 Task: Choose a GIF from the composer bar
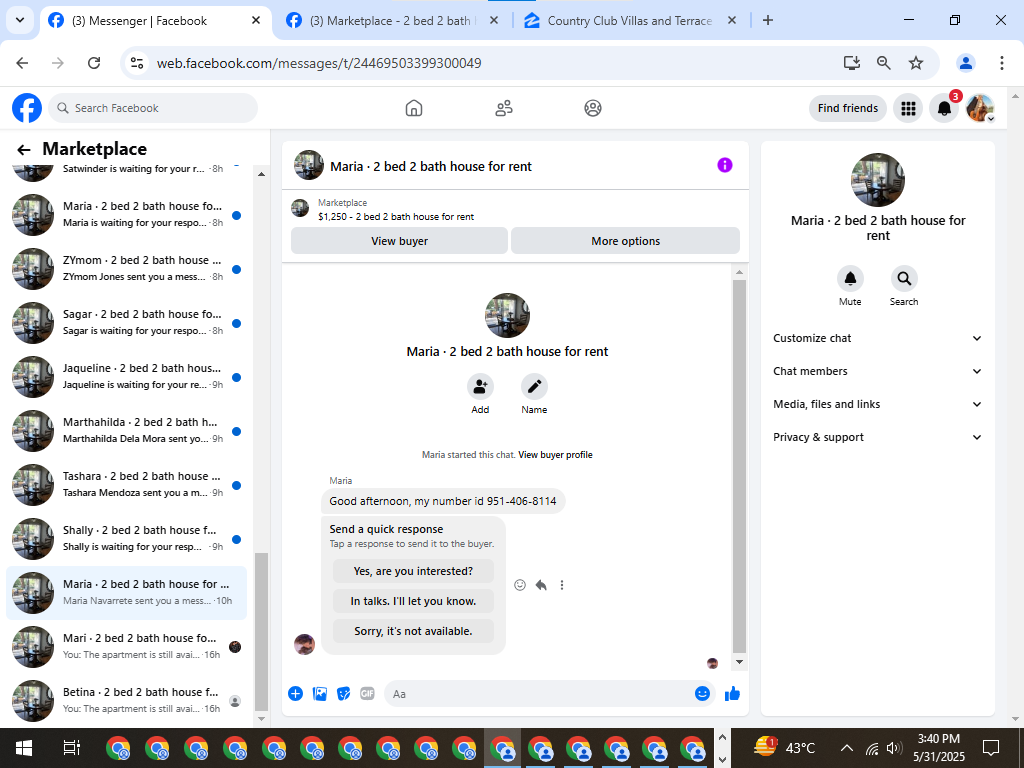pos(368,694)
